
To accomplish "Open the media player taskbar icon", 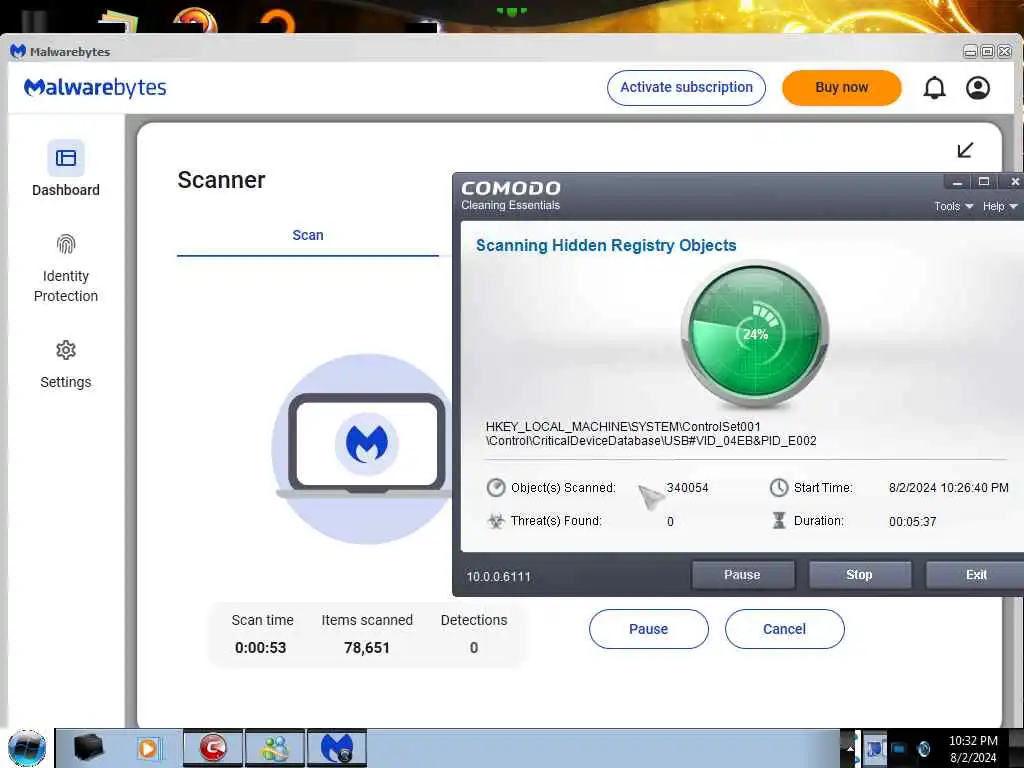I will 148,748.
